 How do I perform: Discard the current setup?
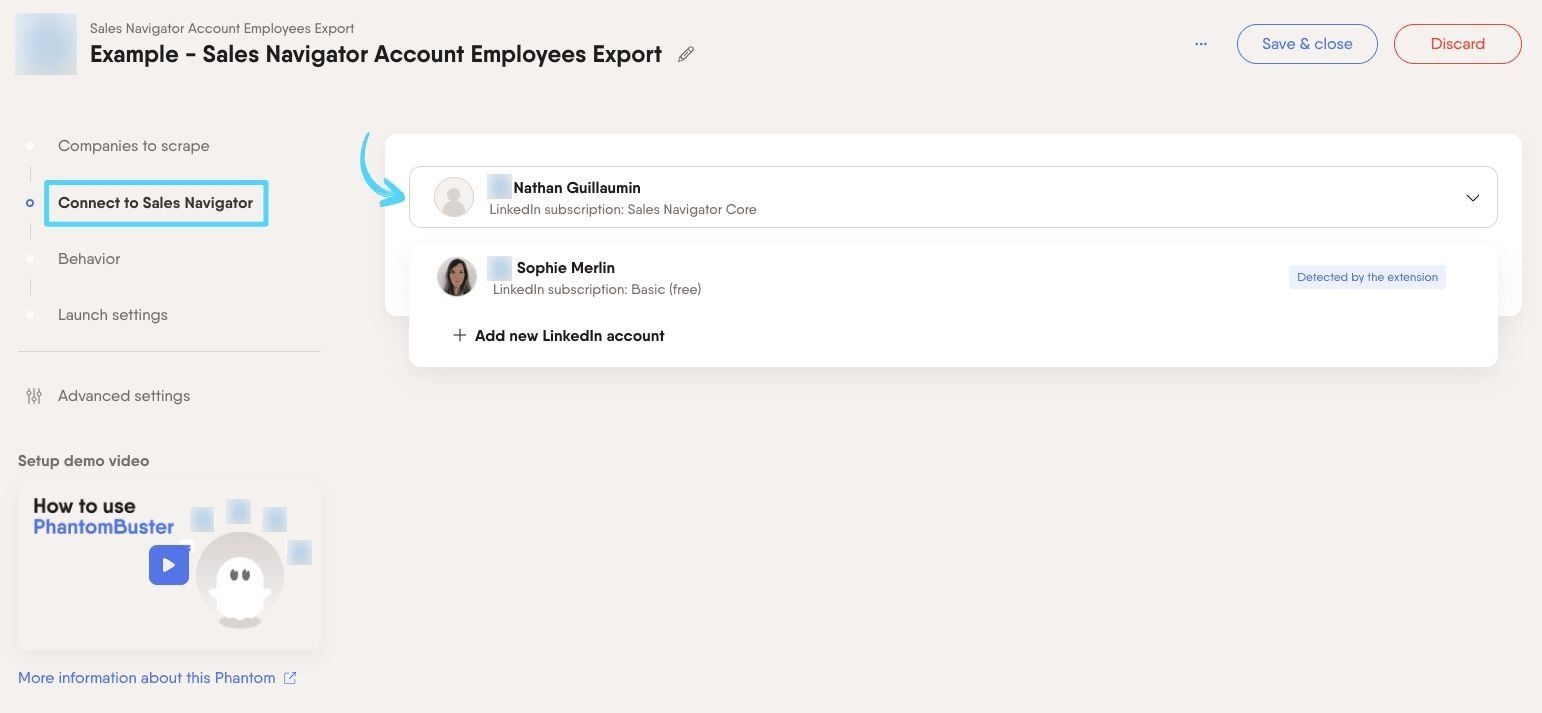pos(1457,44)
